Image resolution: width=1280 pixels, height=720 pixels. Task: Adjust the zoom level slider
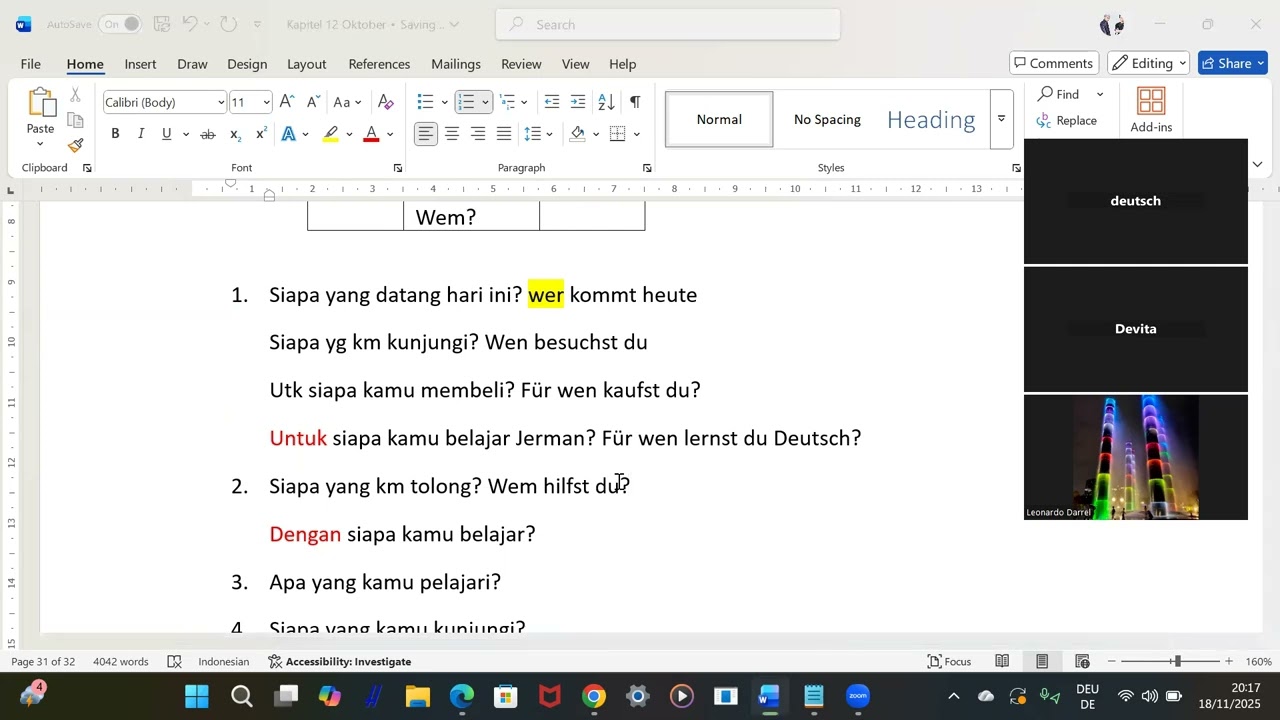coord(1177,661)
